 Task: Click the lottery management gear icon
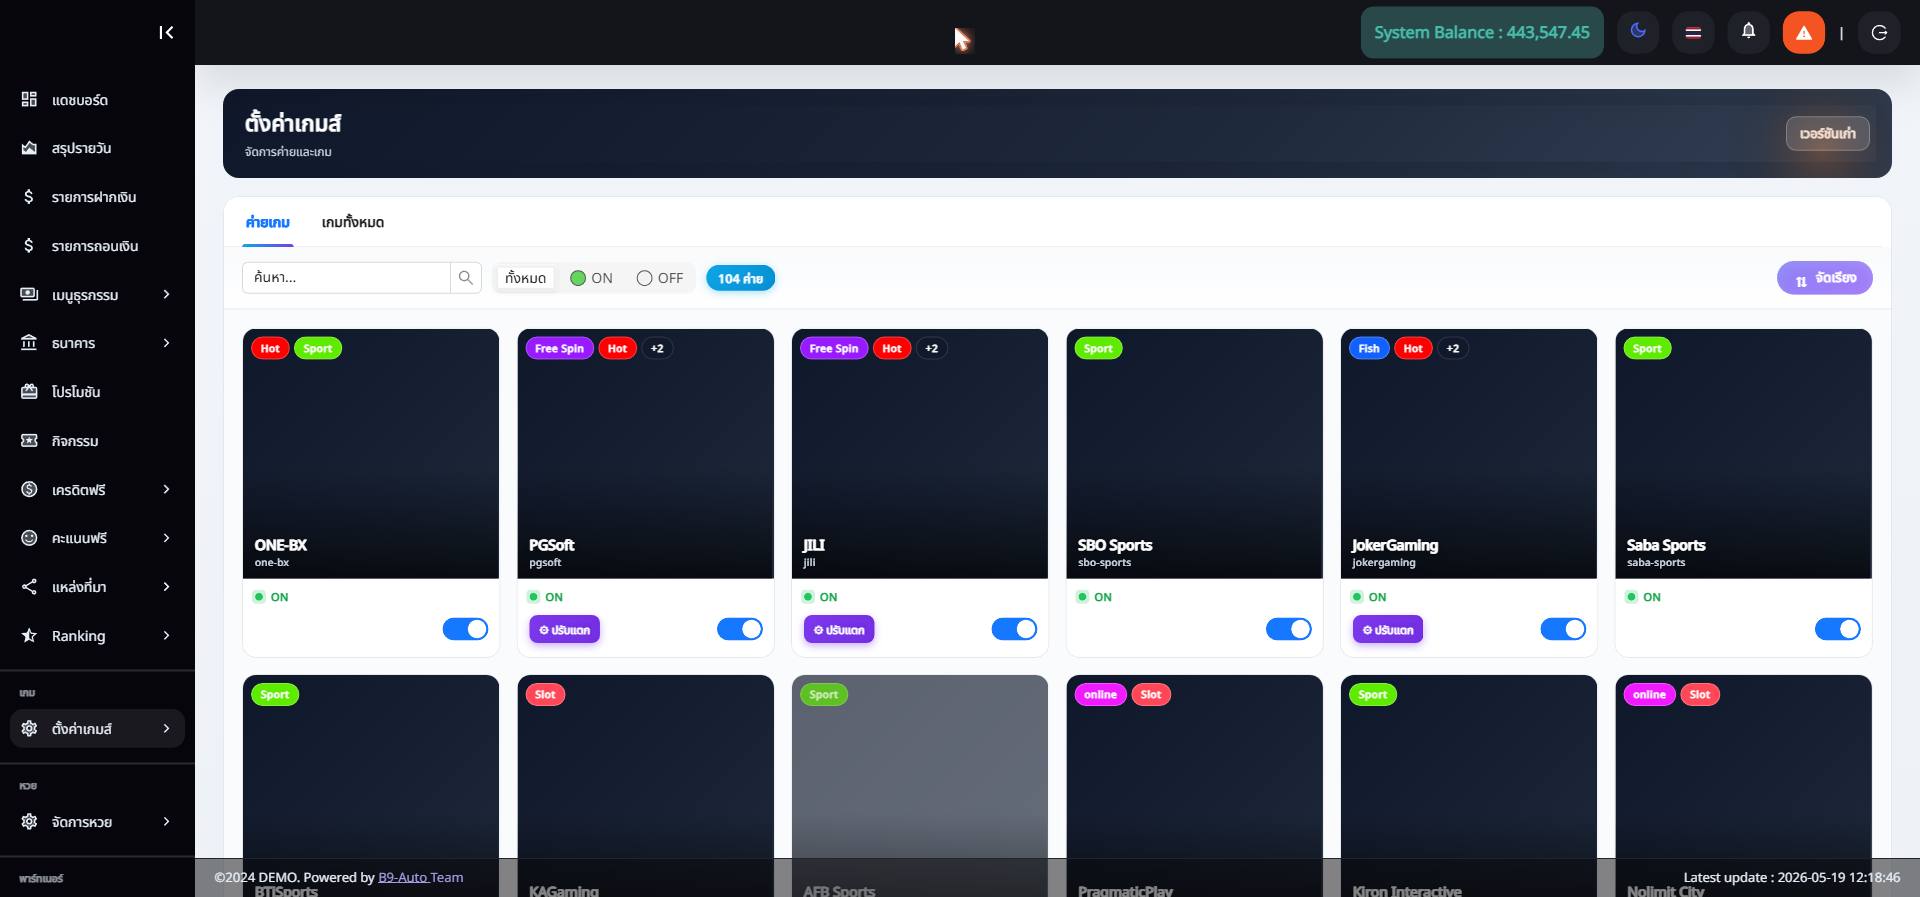[29, 822]
